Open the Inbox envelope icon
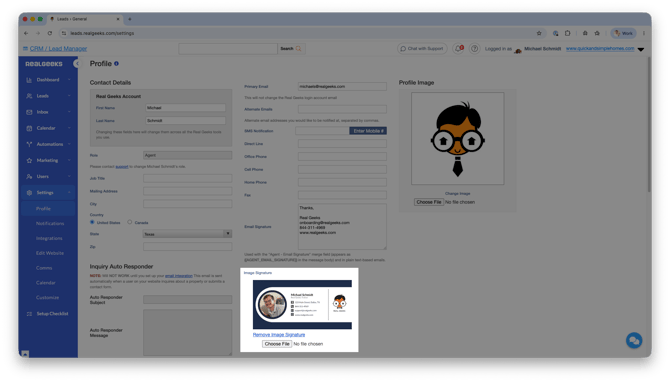The width and height of the screenshot is (670, 382). tap(29, 112)
